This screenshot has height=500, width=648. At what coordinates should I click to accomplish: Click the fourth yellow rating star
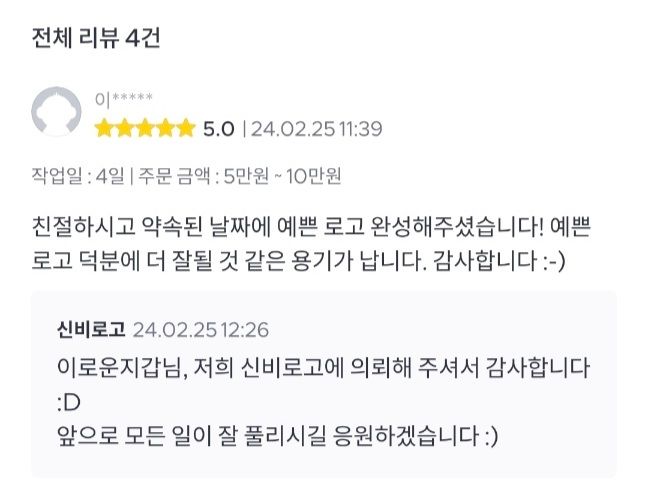pyautogui.click(x=166, y=129)
